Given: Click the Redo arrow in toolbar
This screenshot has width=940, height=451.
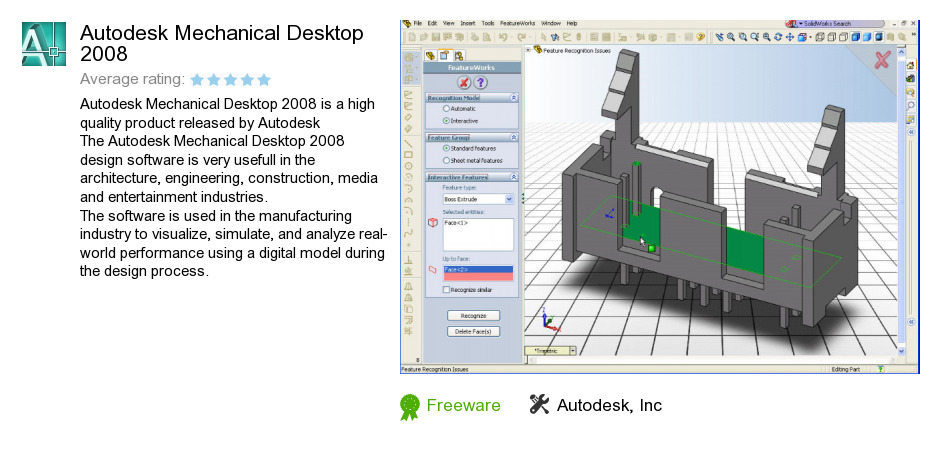Looking at the screenshot, I should (522, 37).
